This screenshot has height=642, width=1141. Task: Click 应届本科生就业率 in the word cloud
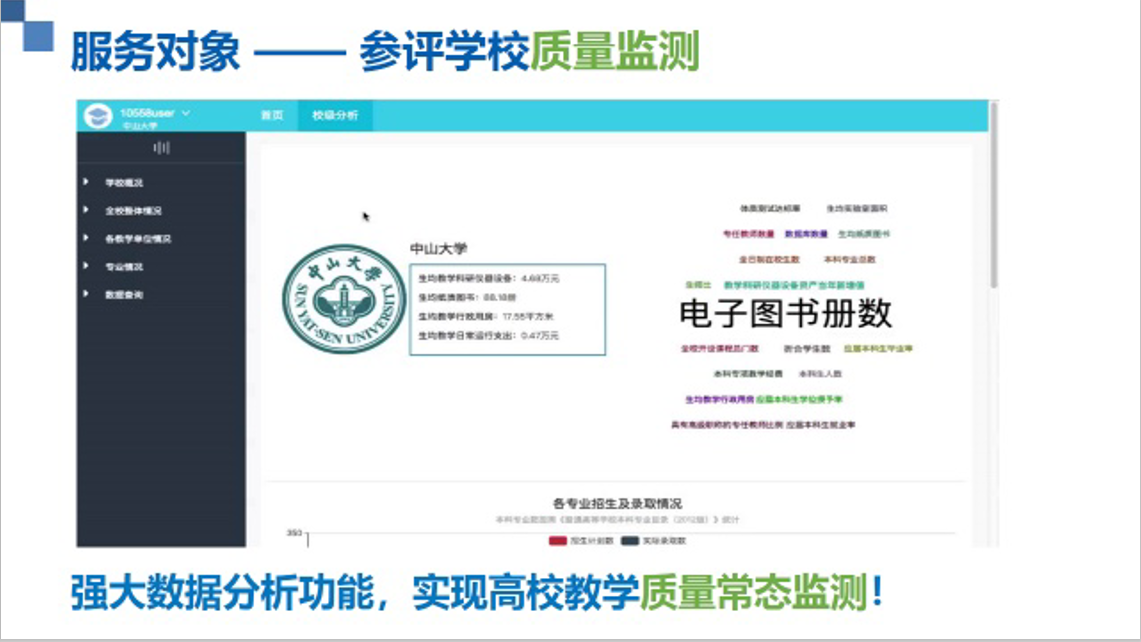click(820, 425)
